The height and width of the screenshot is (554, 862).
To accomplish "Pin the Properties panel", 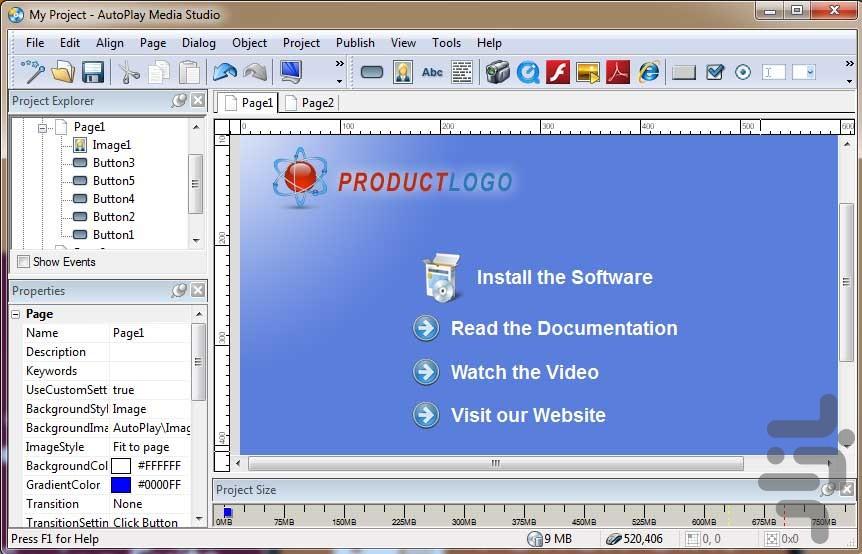I will 179,290.
